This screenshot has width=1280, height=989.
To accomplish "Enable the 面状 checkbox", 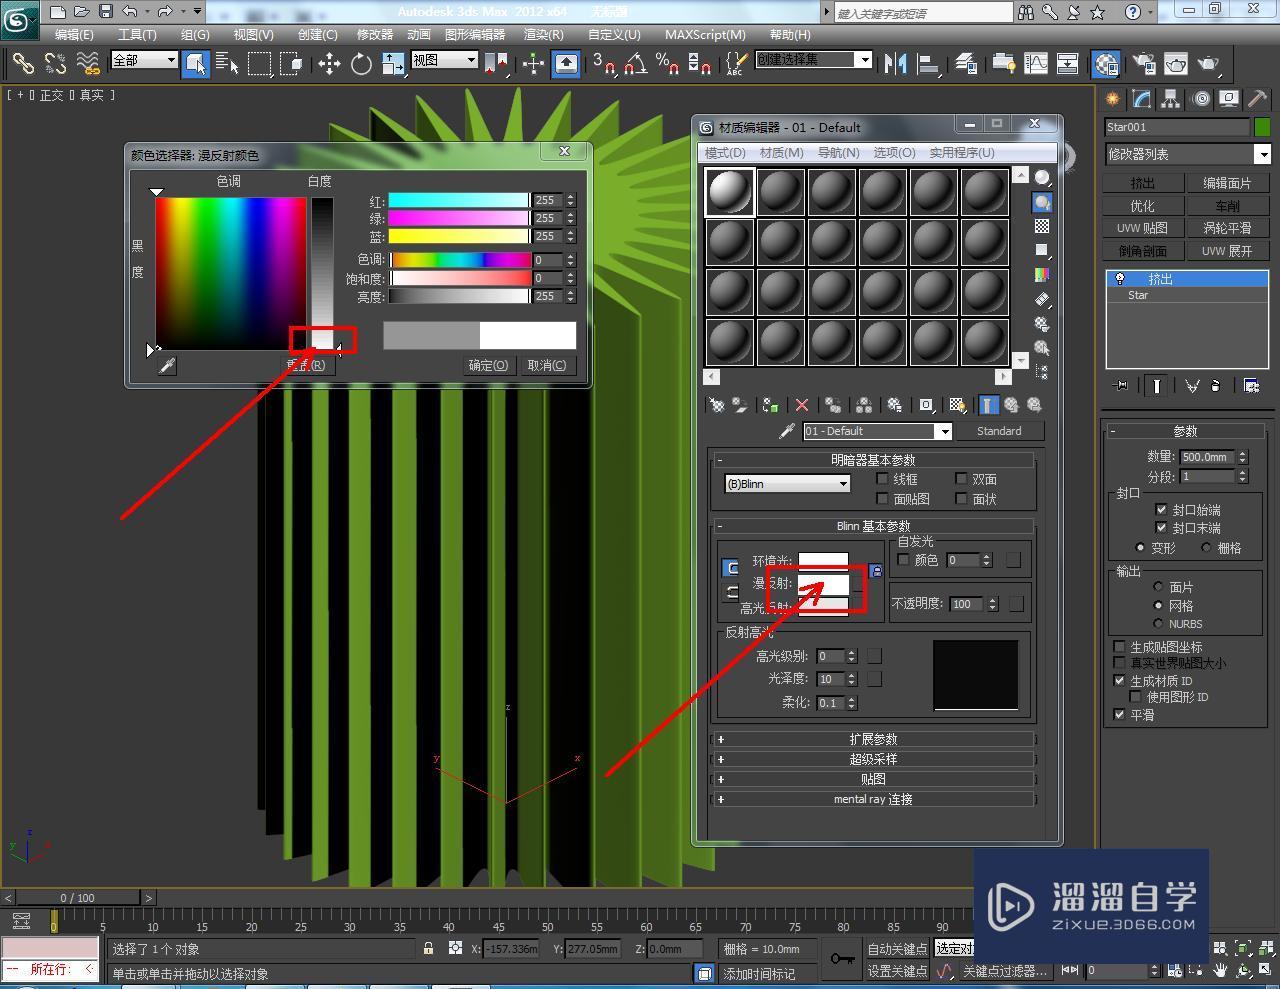I will coord(961,498).
